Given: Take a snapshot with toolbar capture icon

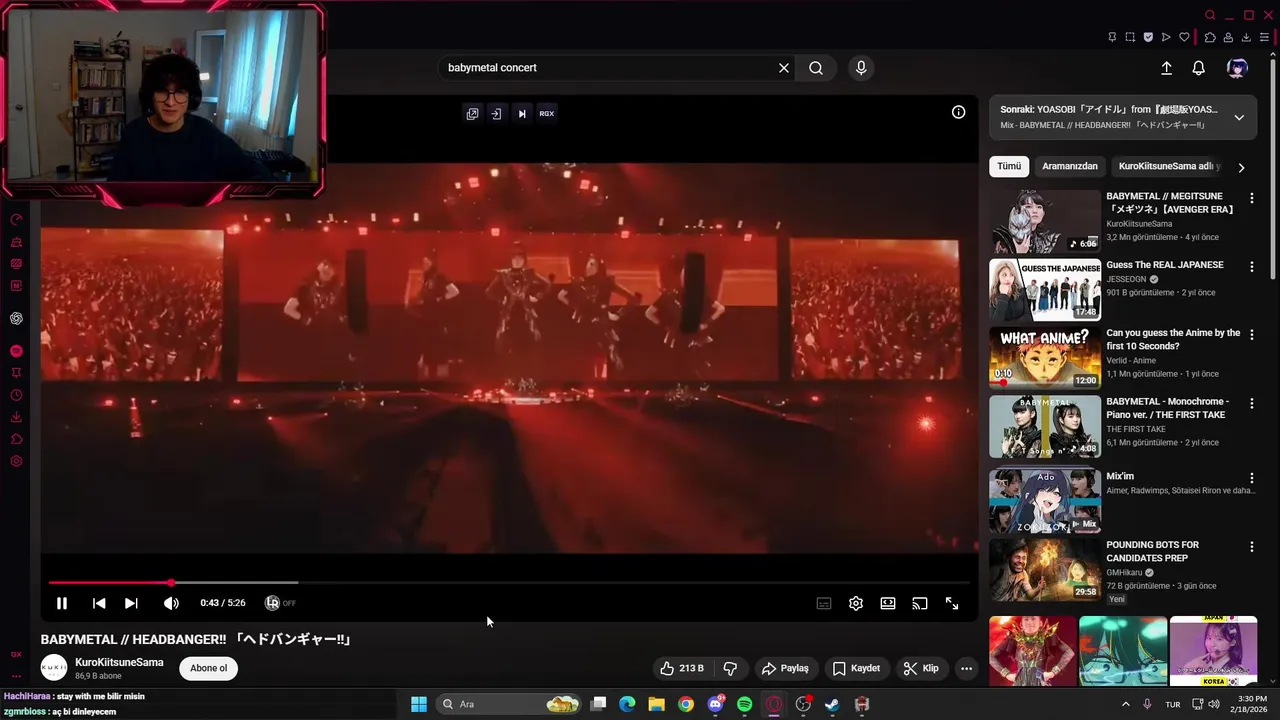Looking at the screenshot, I should pos(1130,37).
